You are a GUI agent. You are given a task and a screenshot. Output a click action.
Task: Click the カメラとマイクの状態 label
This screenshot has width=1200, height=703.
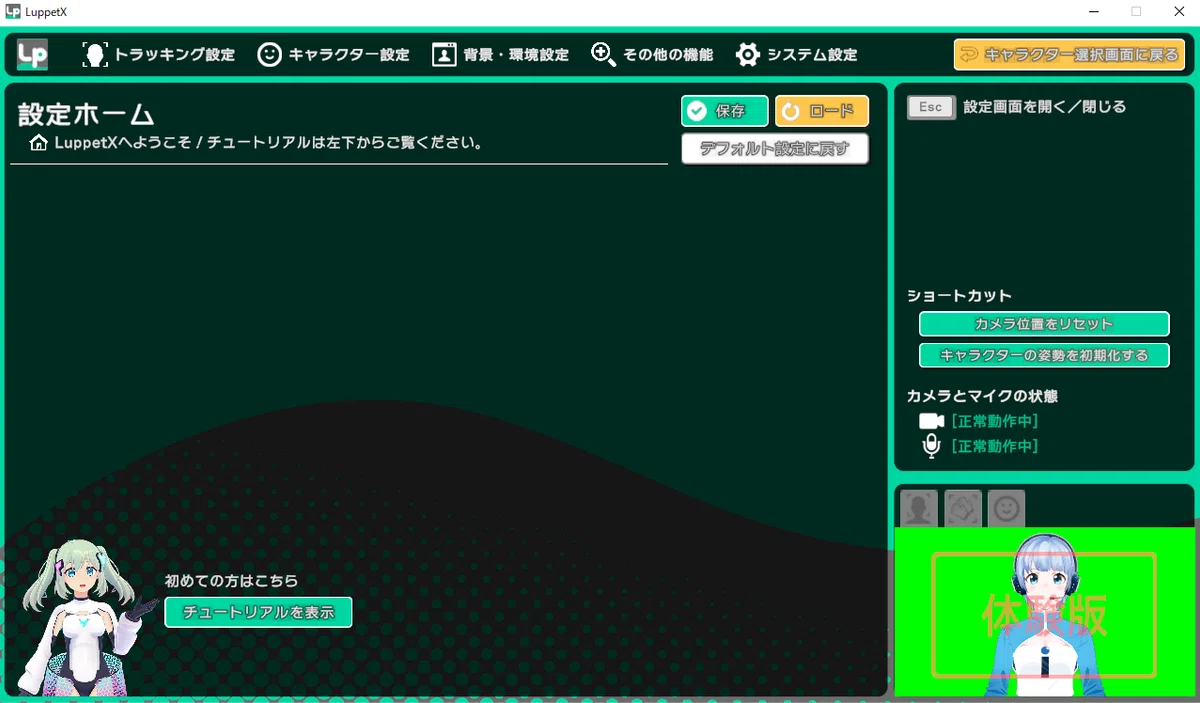coord(982,396)
